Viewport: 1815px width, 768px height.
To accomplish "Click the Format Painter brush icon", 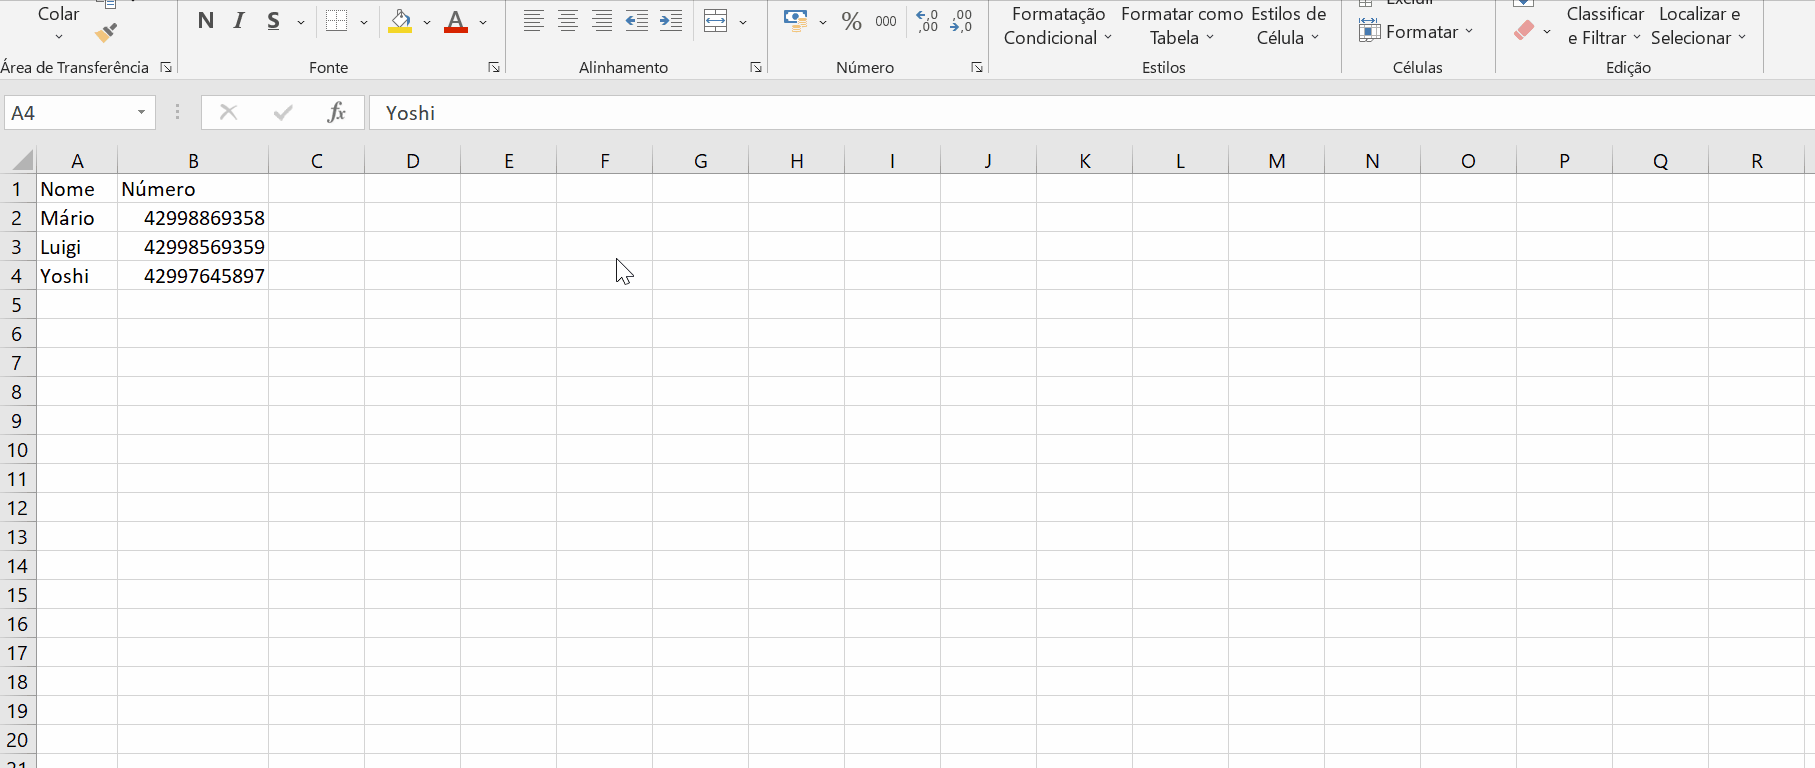I will pyautogui.click(x=106, y=33).
